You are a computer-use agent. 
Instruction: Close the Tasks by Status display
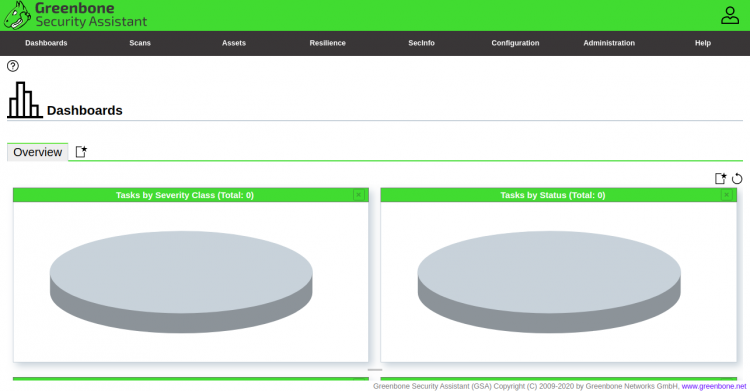point(727,195)
